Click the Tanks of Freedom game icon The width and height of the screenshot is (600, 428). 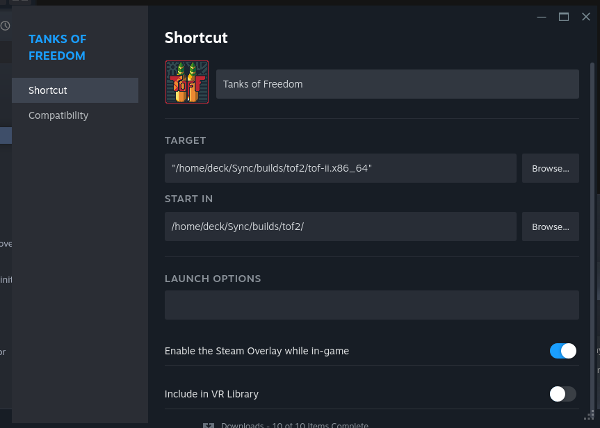(x=187, y=83)
